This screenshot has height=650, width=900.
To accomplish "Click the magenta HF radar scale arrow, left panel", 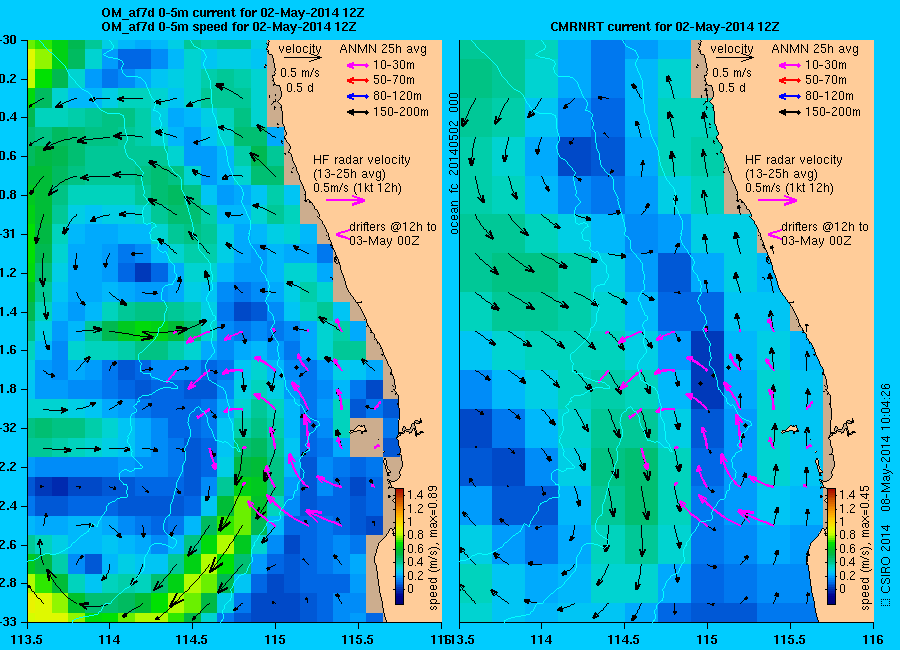I will click(346, 200).
